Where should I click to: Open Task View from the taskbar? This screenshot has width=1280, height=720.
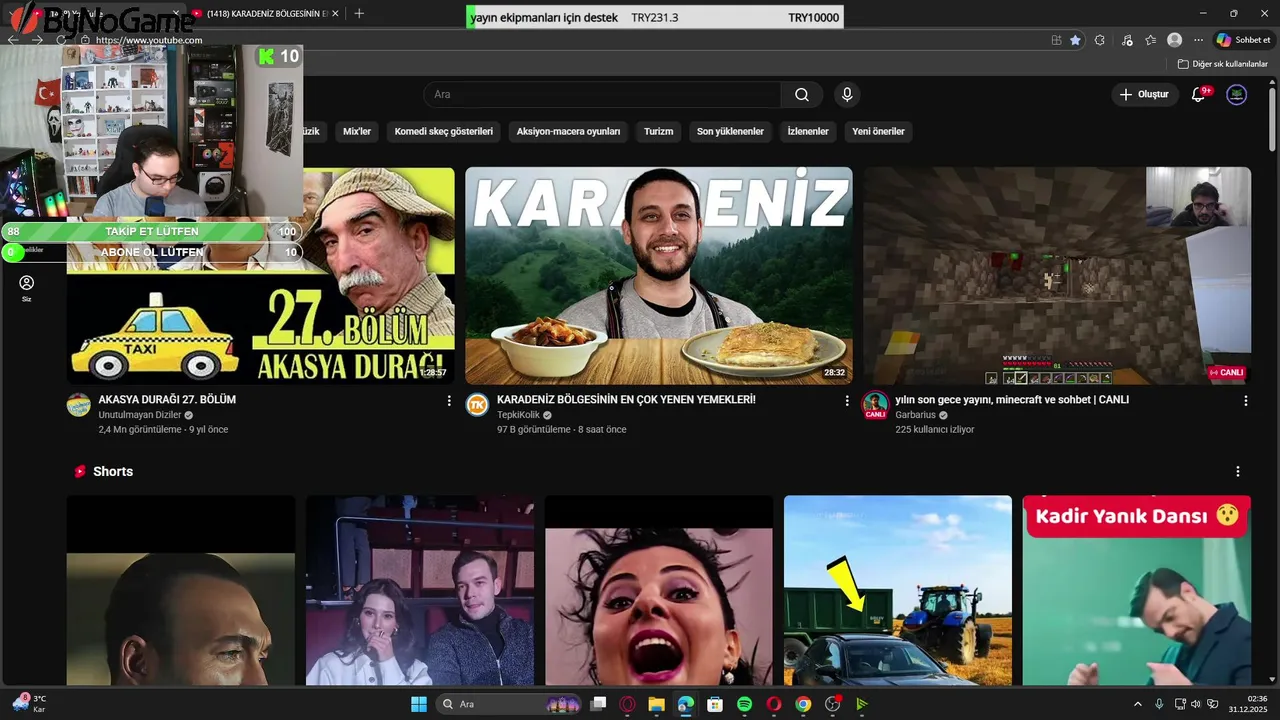[598, 704]
